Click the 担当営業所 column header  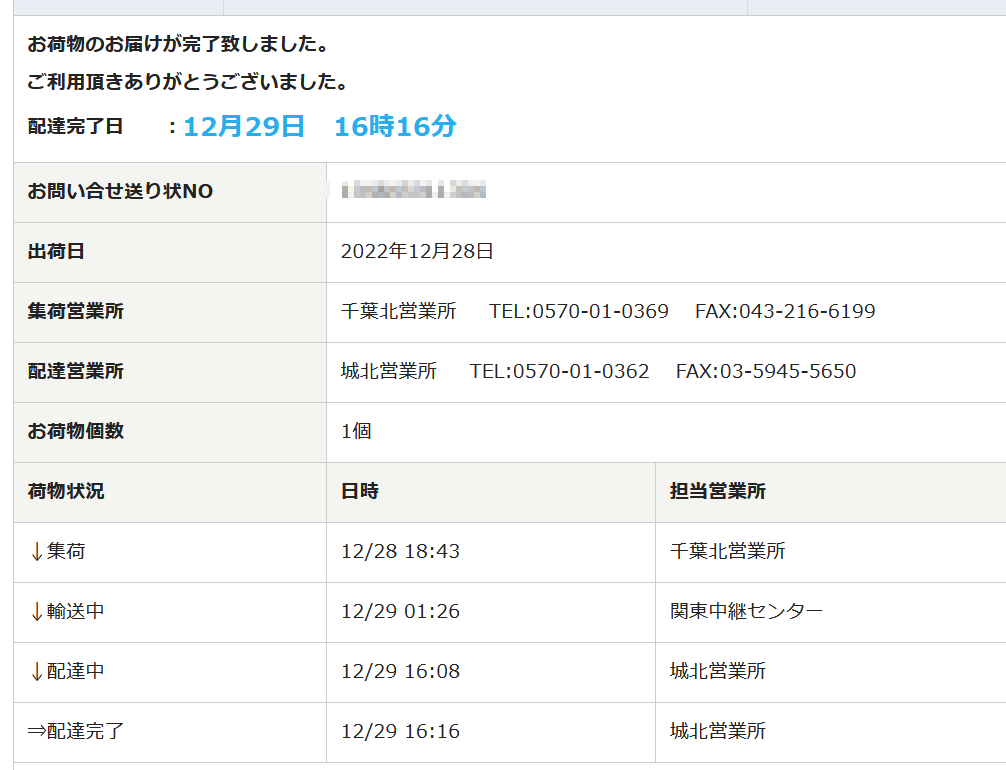(718, 492)
